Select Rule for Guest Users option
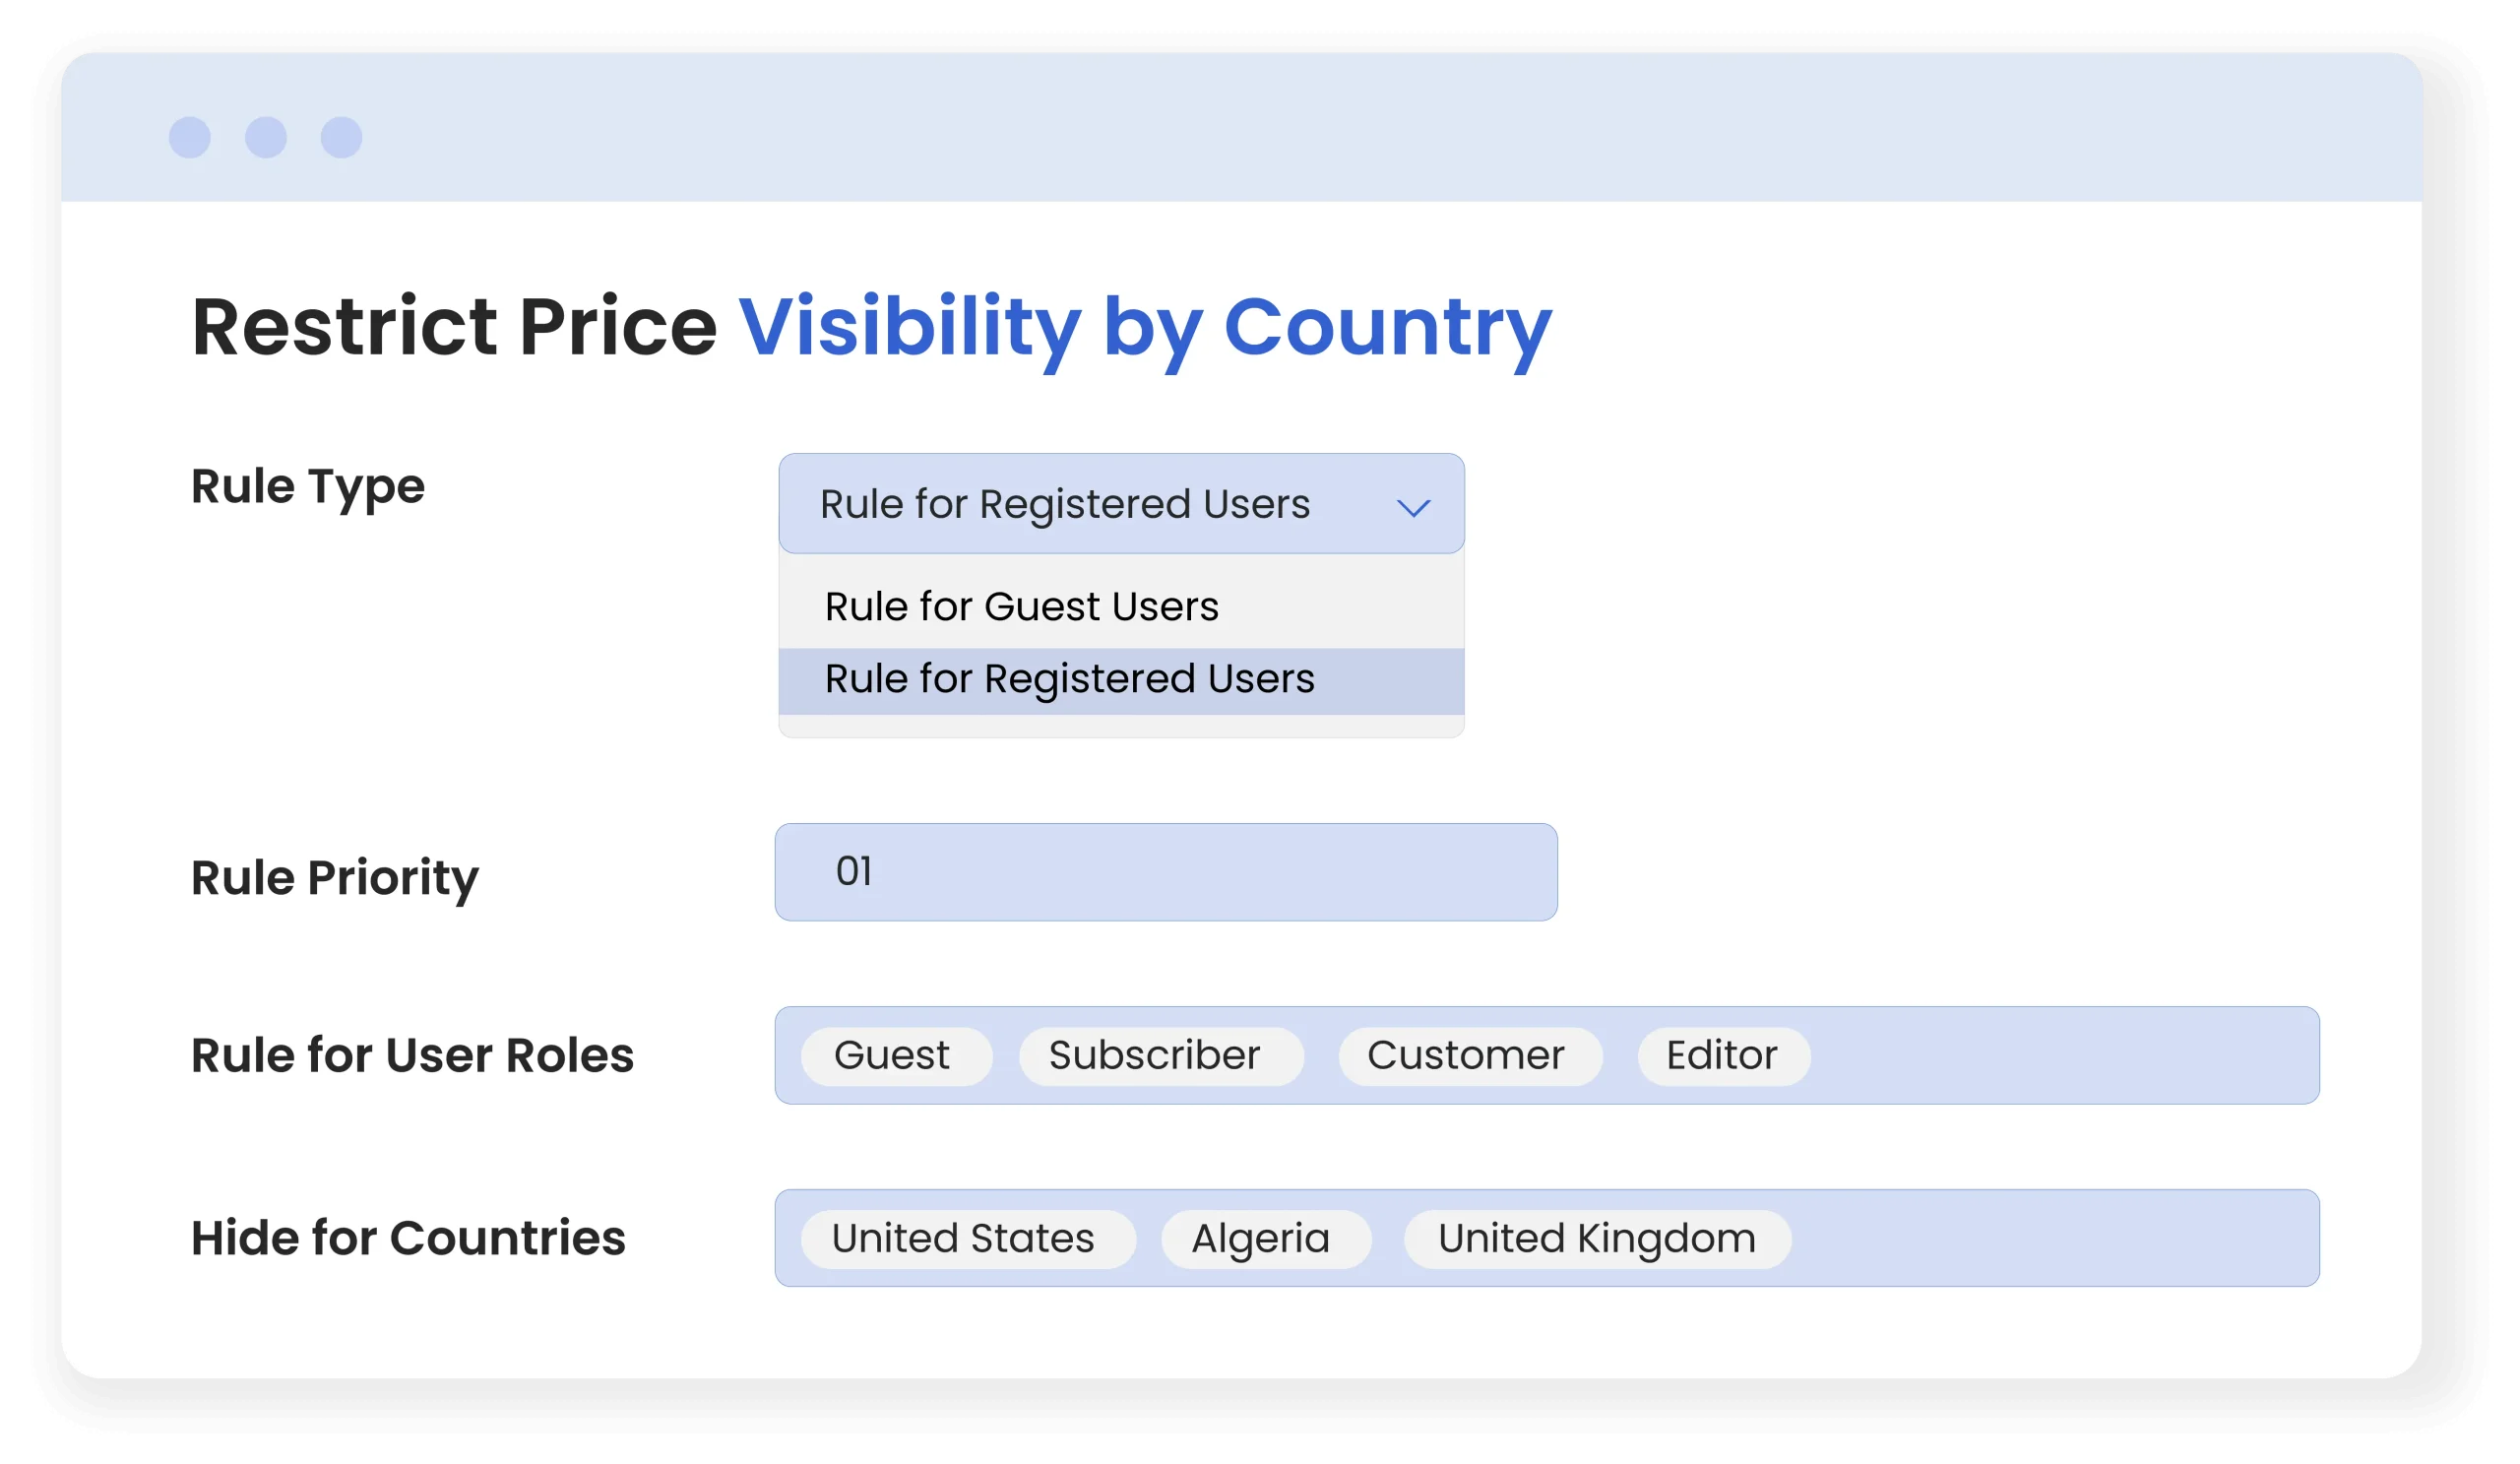This screenshot has width=2520, height=1464. pyautogui.click(x=1021, y=607)
